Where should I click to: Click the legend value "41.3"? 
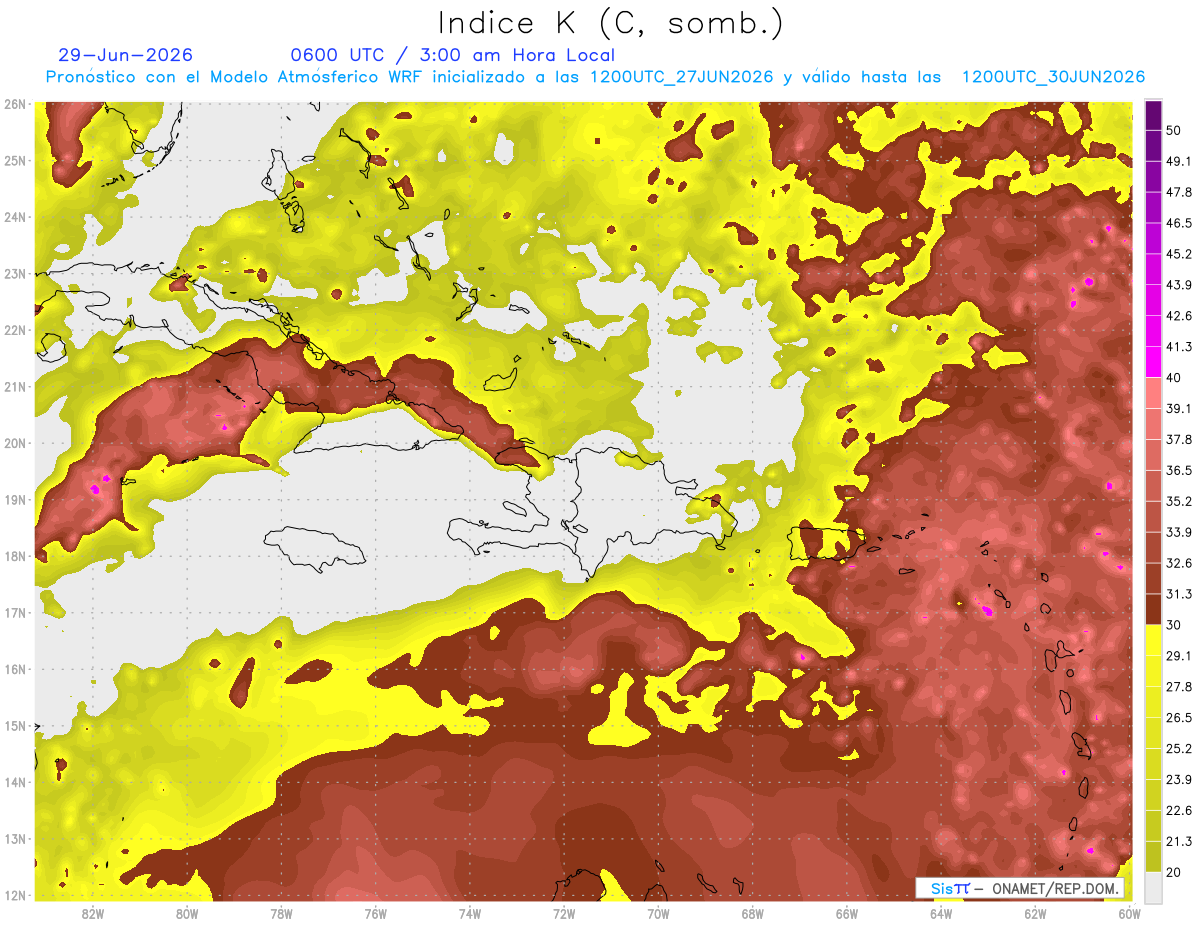pos(1179,346)
